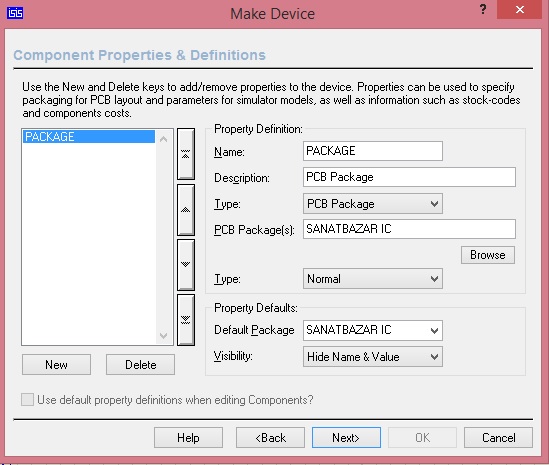Click the Description input field

(409, 177)
